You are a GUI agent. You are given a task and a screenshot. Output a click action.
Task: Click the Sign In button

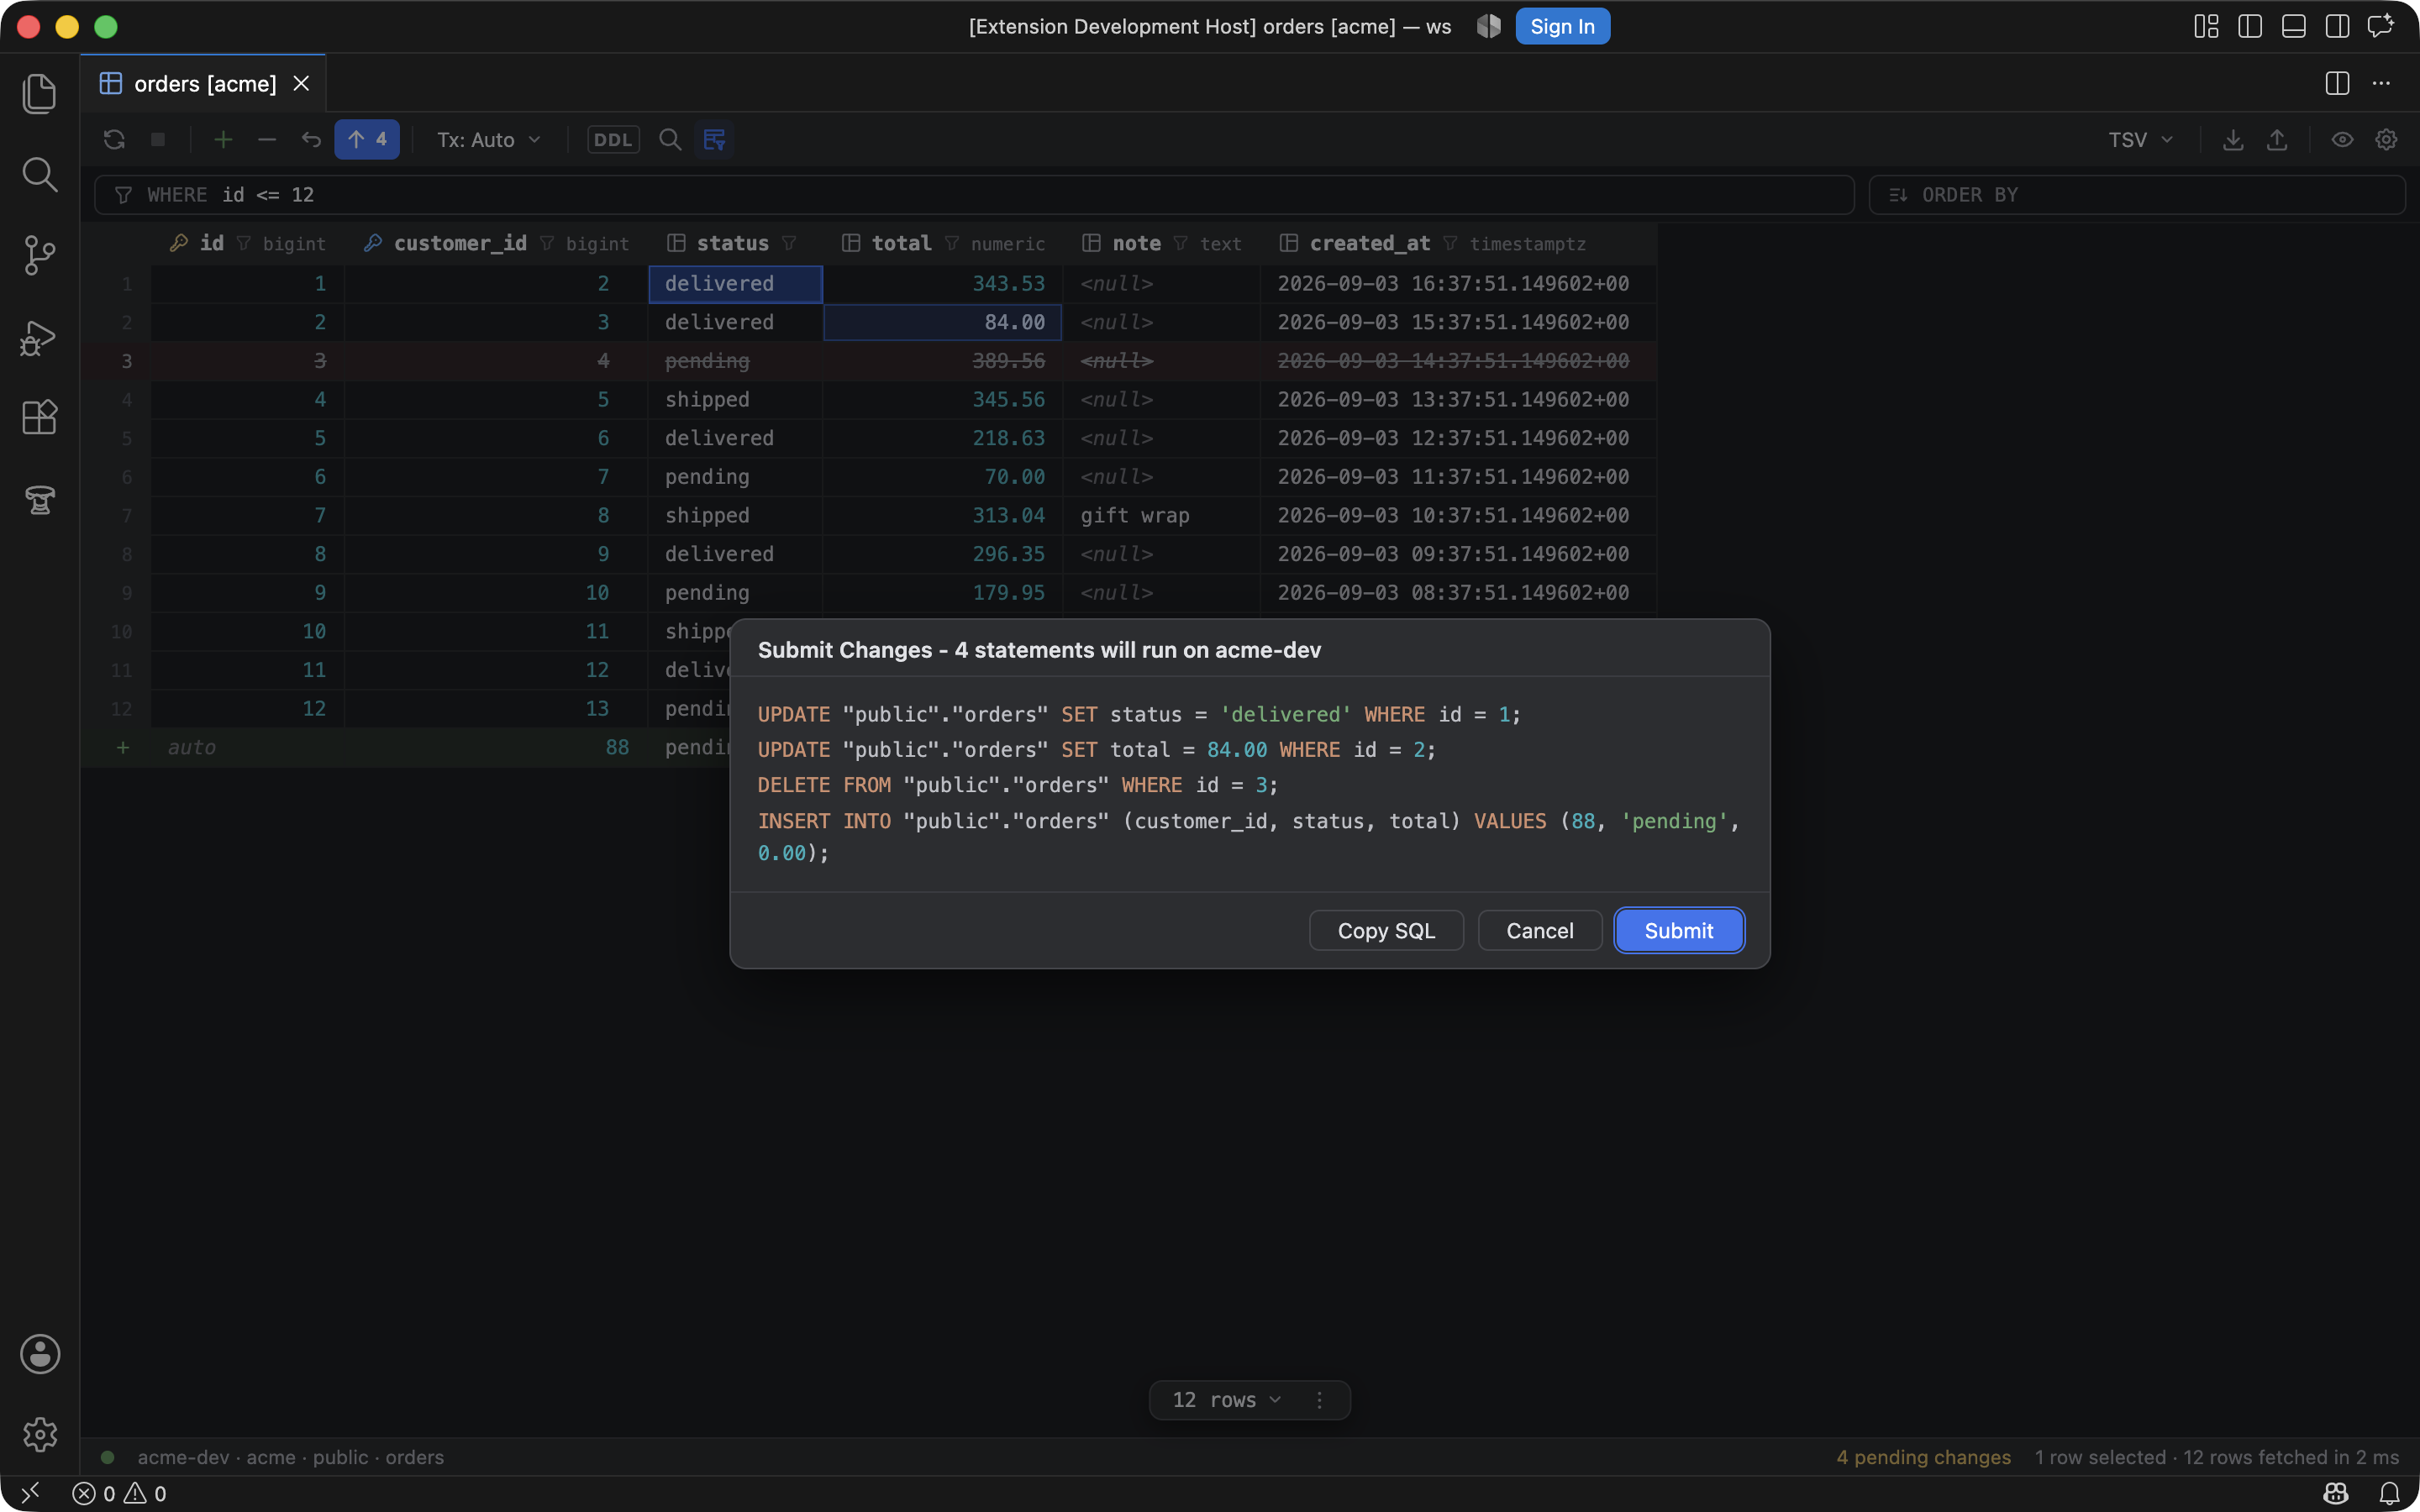click(x=1562, y=26)
